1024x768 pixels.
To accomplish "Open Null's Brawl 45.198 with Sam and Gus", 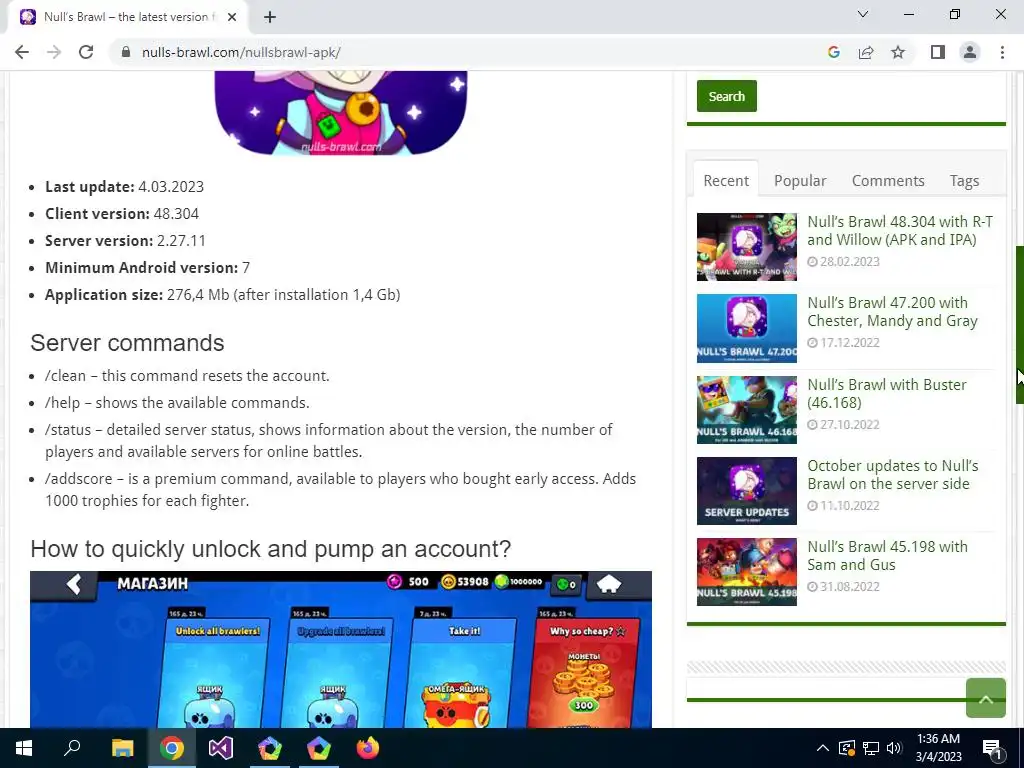I will coord(887,555).
